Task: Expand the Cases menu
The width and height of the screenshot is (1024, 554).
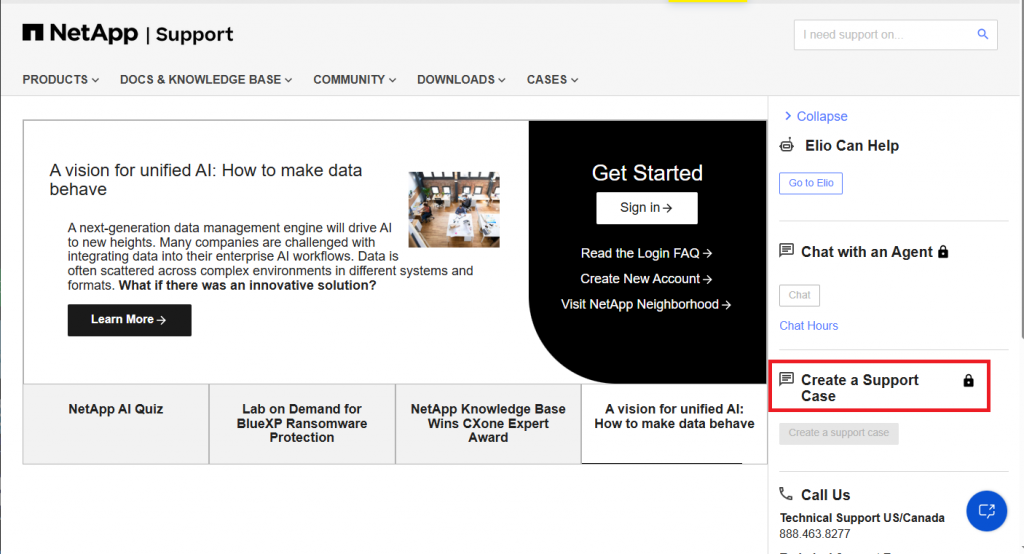Action: [x=552, y=80]
